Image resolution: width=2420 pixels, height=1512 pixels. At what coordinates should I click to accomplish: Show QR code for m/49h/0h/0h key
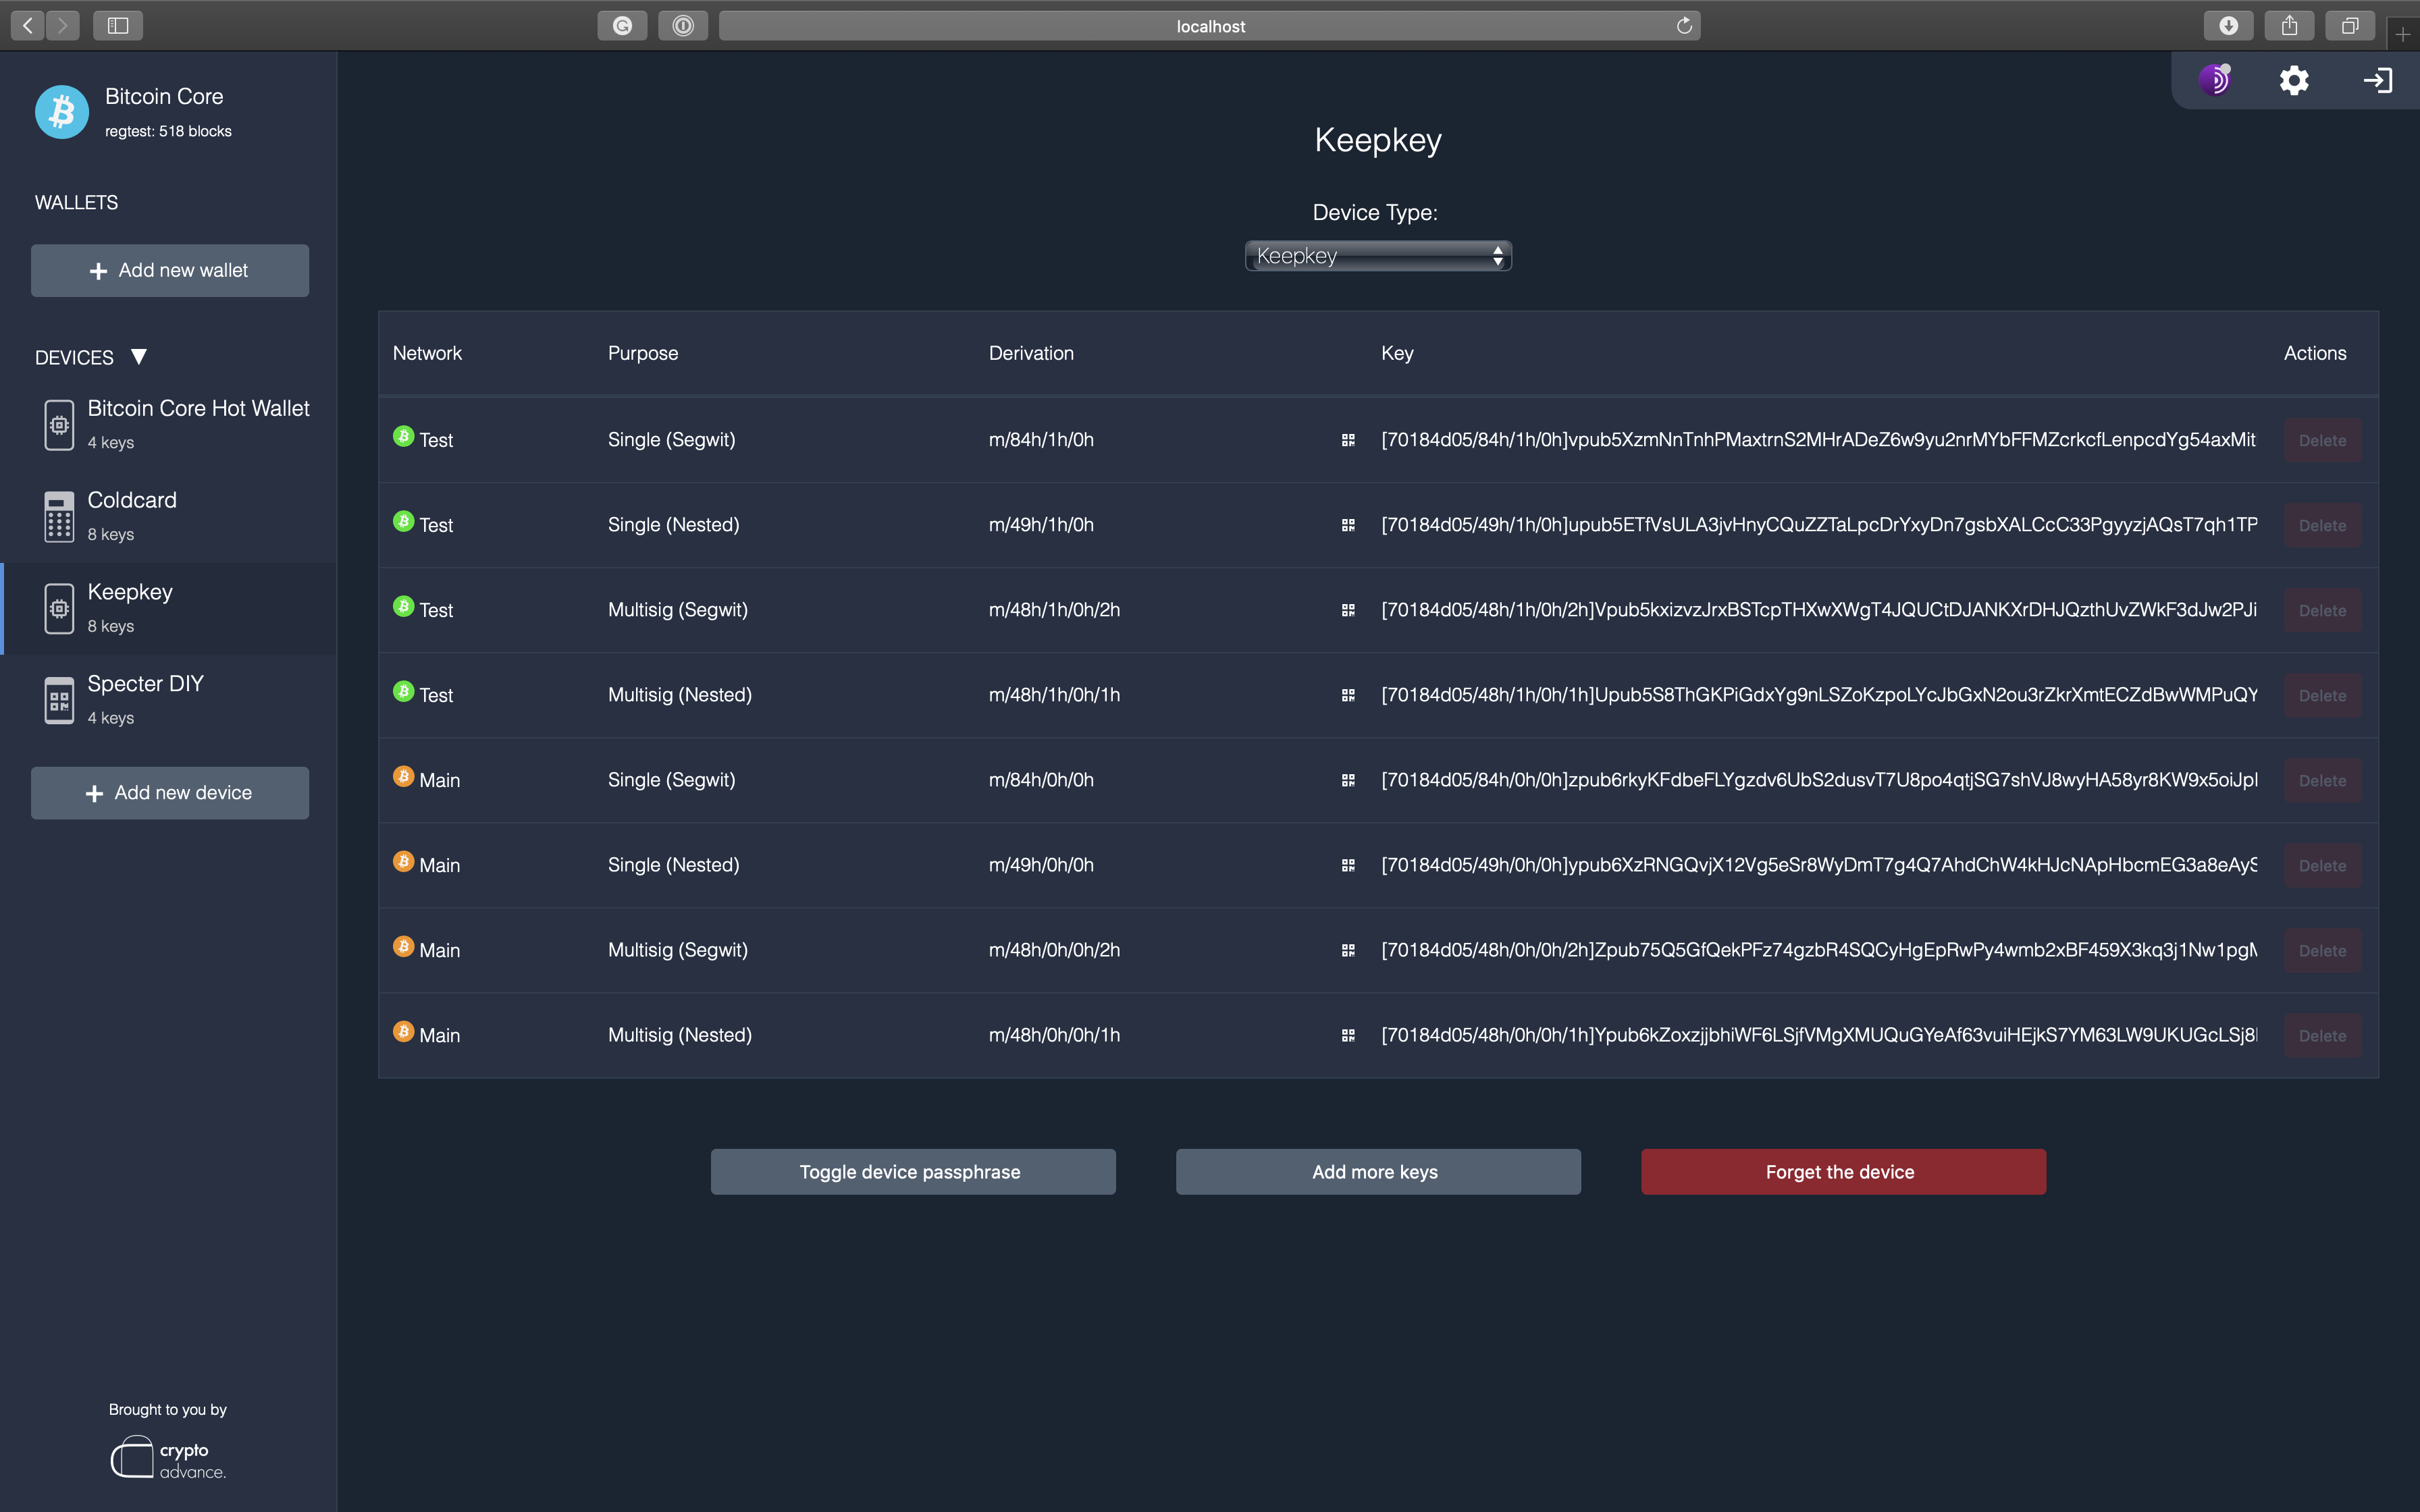(x=1348, y=865)
